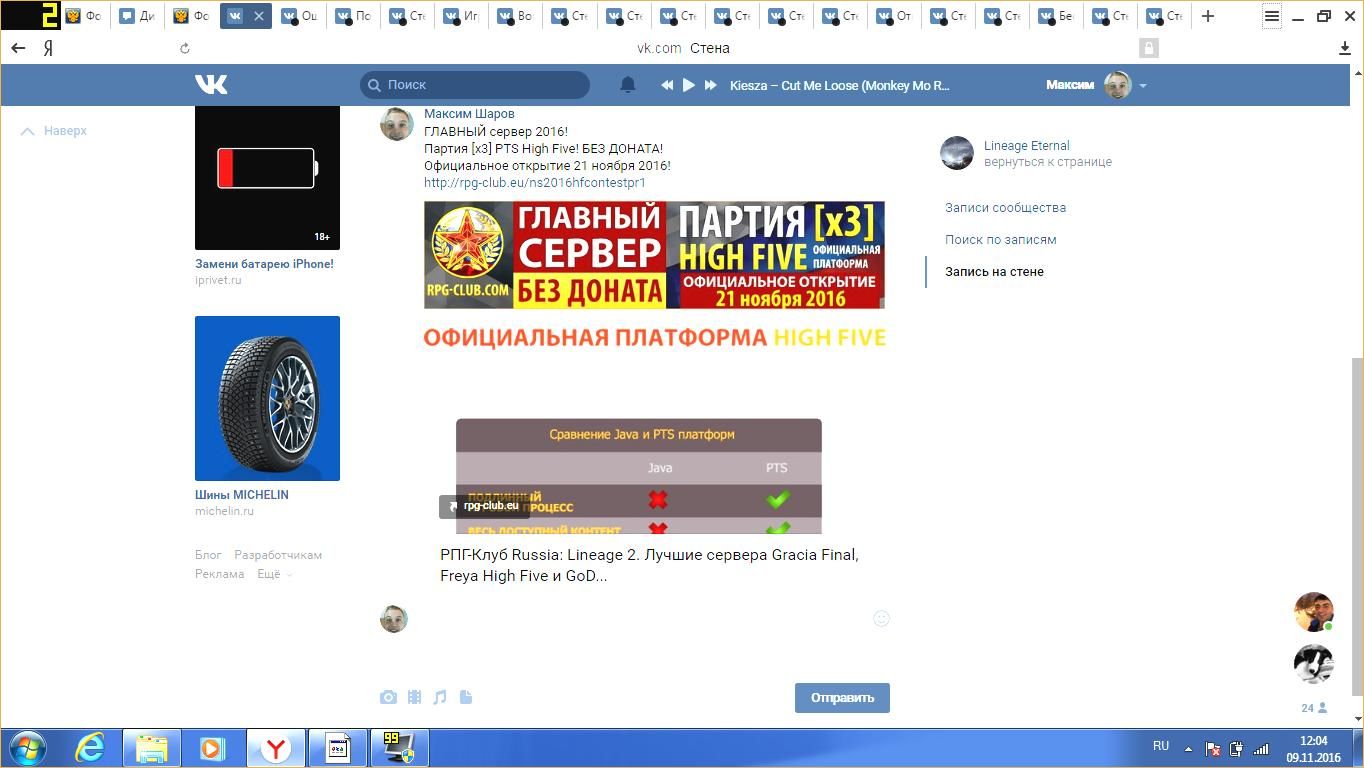Click the lock icon in address bar
Image resolution: width=1364 pixels, height=768 pixels.
[1148, 48]
